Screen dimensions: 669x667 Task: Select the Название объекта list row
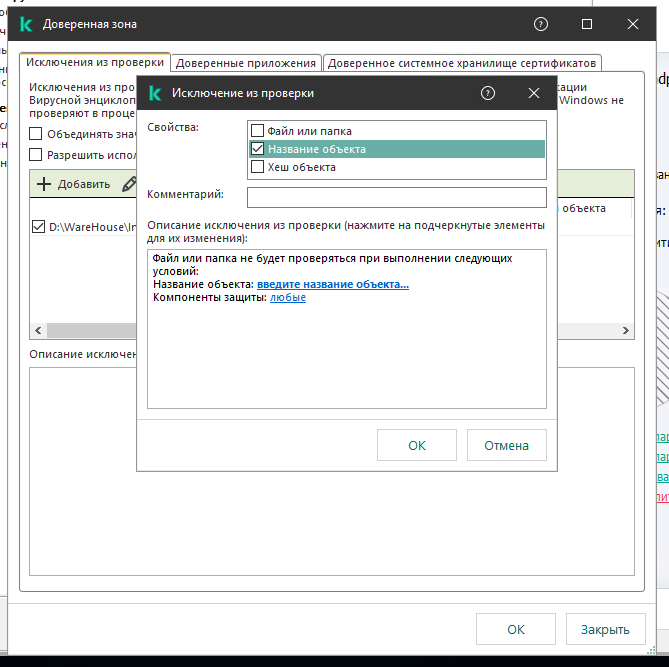point(397,149)
